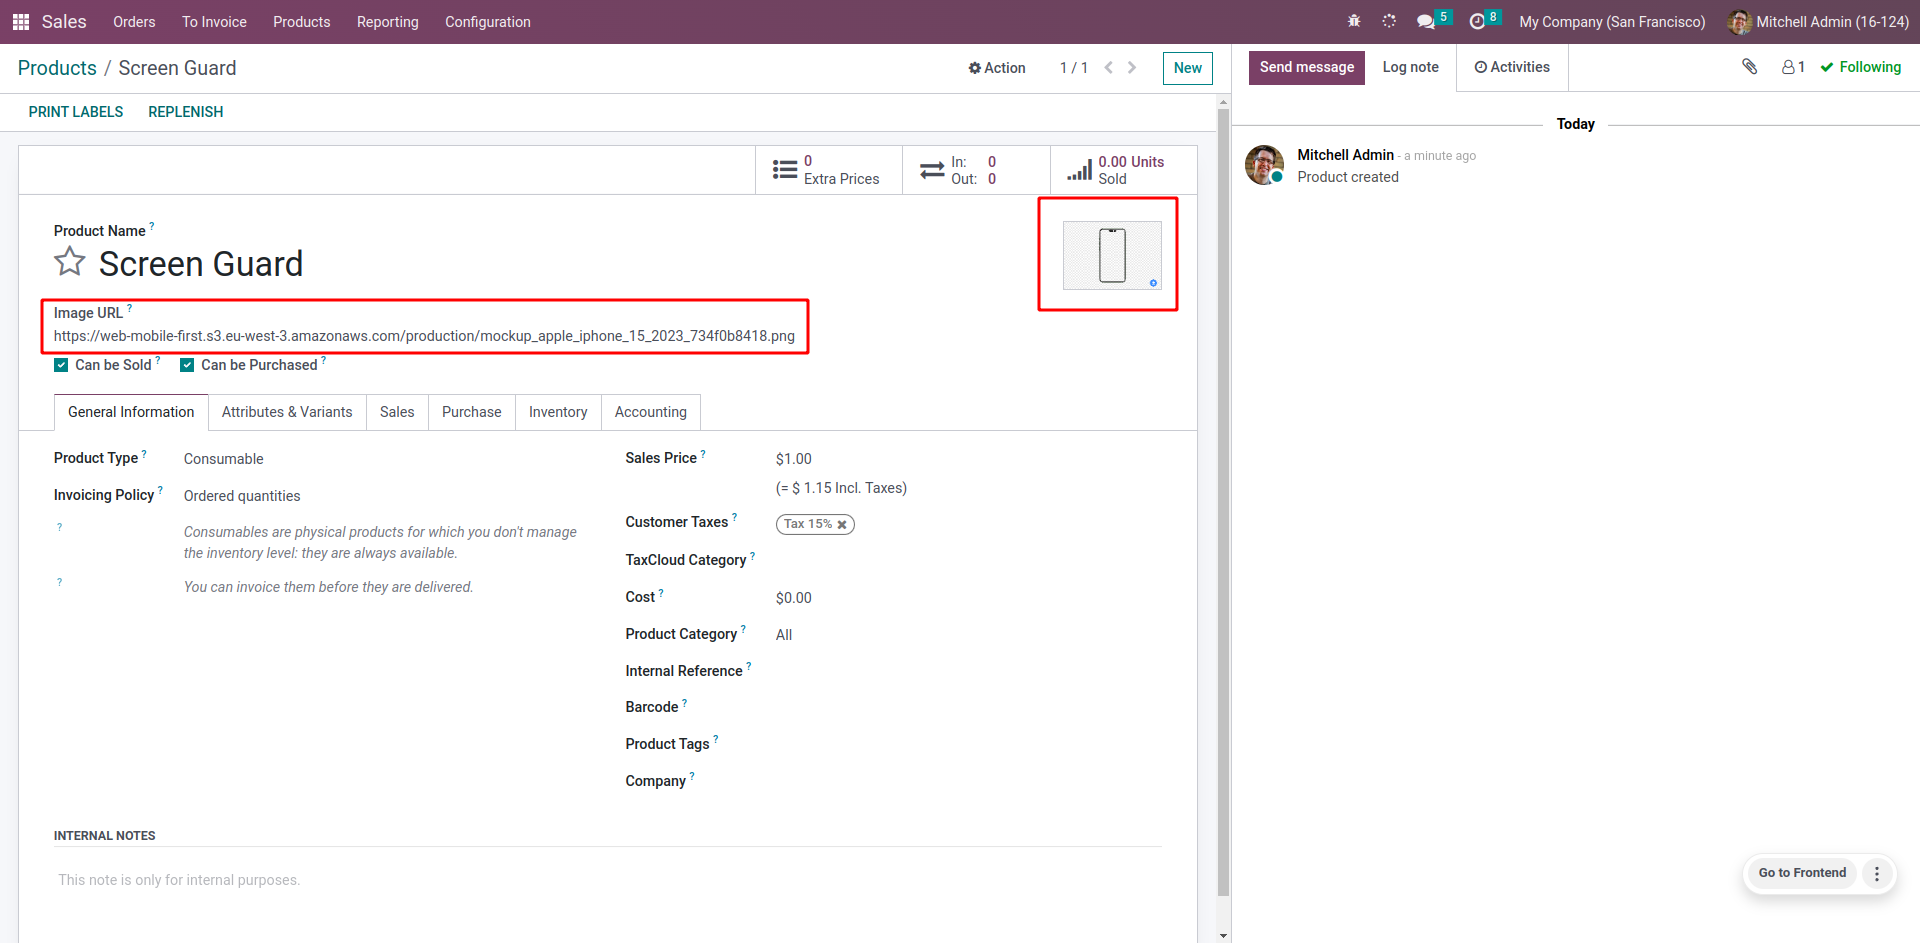Open the Inventory tab
This screenshot has height=943, width=1920.
pos(558,412)
